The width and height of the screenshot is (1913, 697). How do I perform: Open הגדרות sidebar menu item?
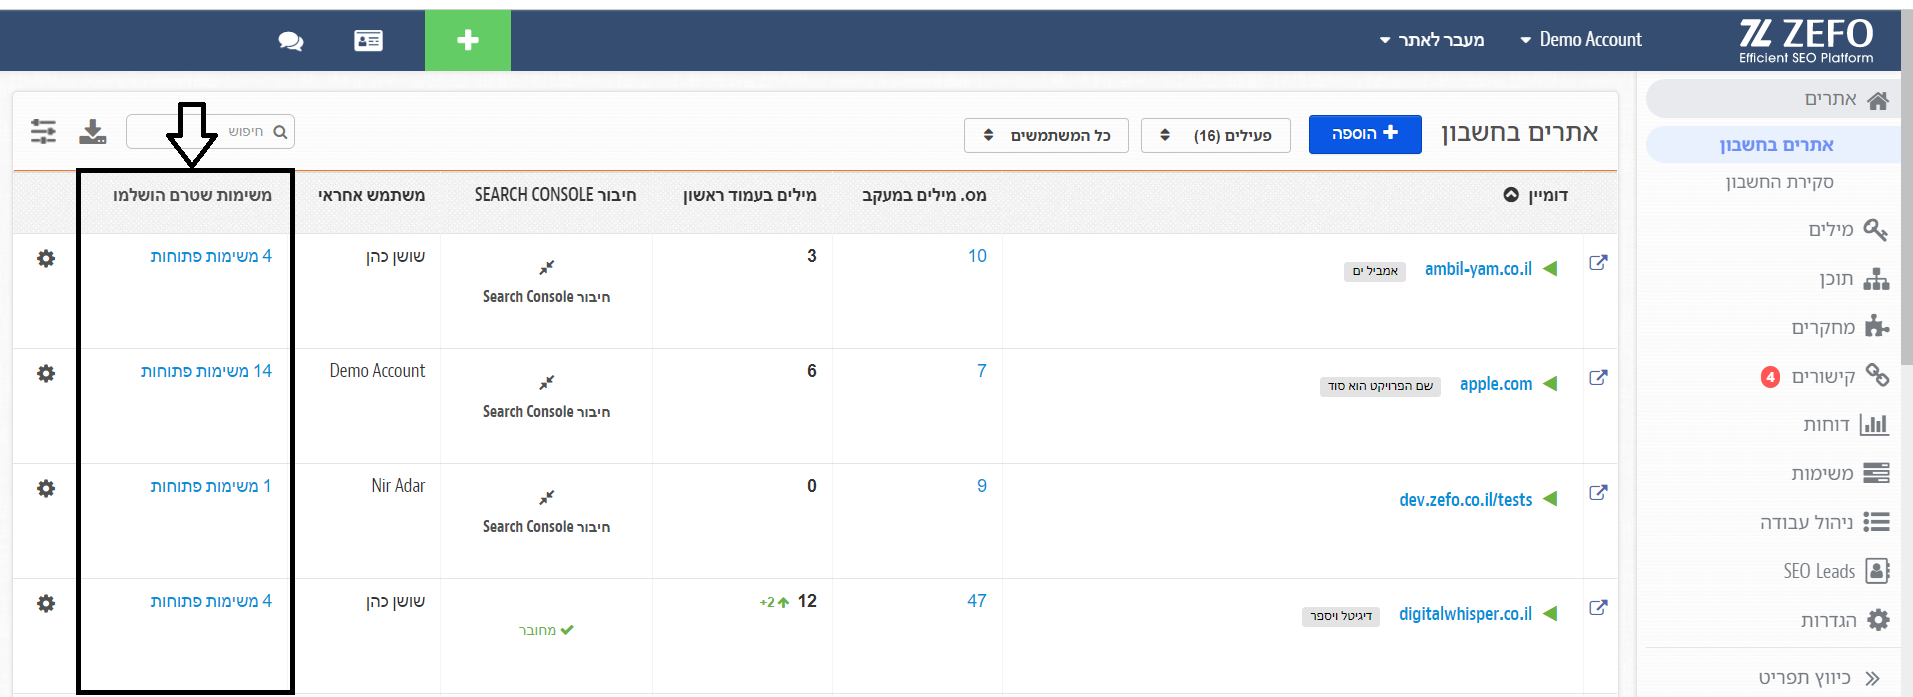coord(1845,620)
